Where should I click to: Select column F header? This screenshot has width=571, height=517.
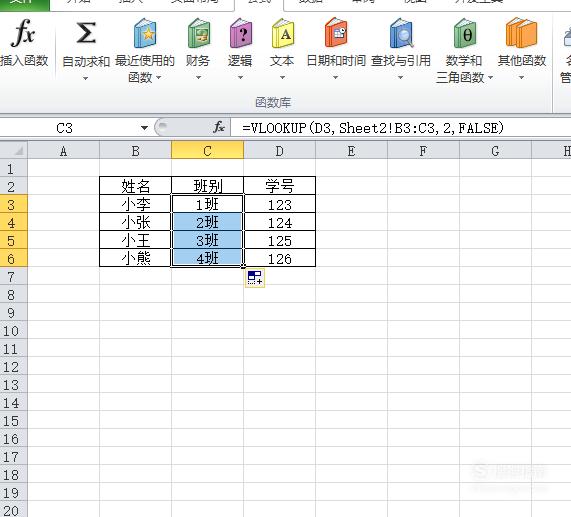423,150
